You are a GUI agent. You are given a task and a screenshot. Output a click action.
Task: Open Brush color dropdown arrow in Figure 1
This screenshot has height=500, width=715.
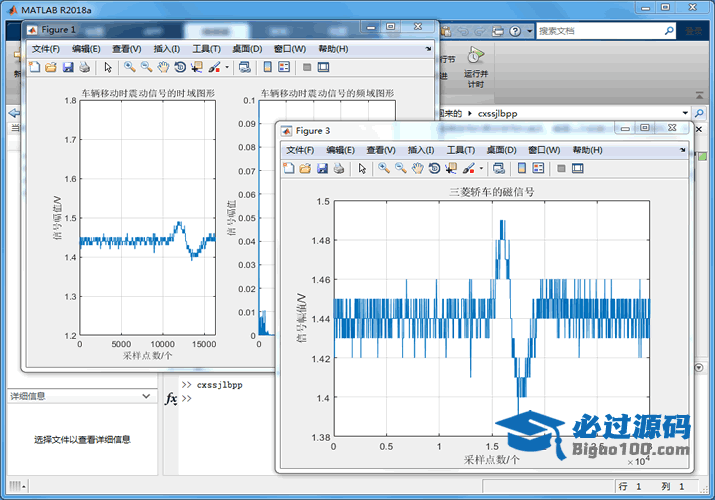(x=227, y=67)
